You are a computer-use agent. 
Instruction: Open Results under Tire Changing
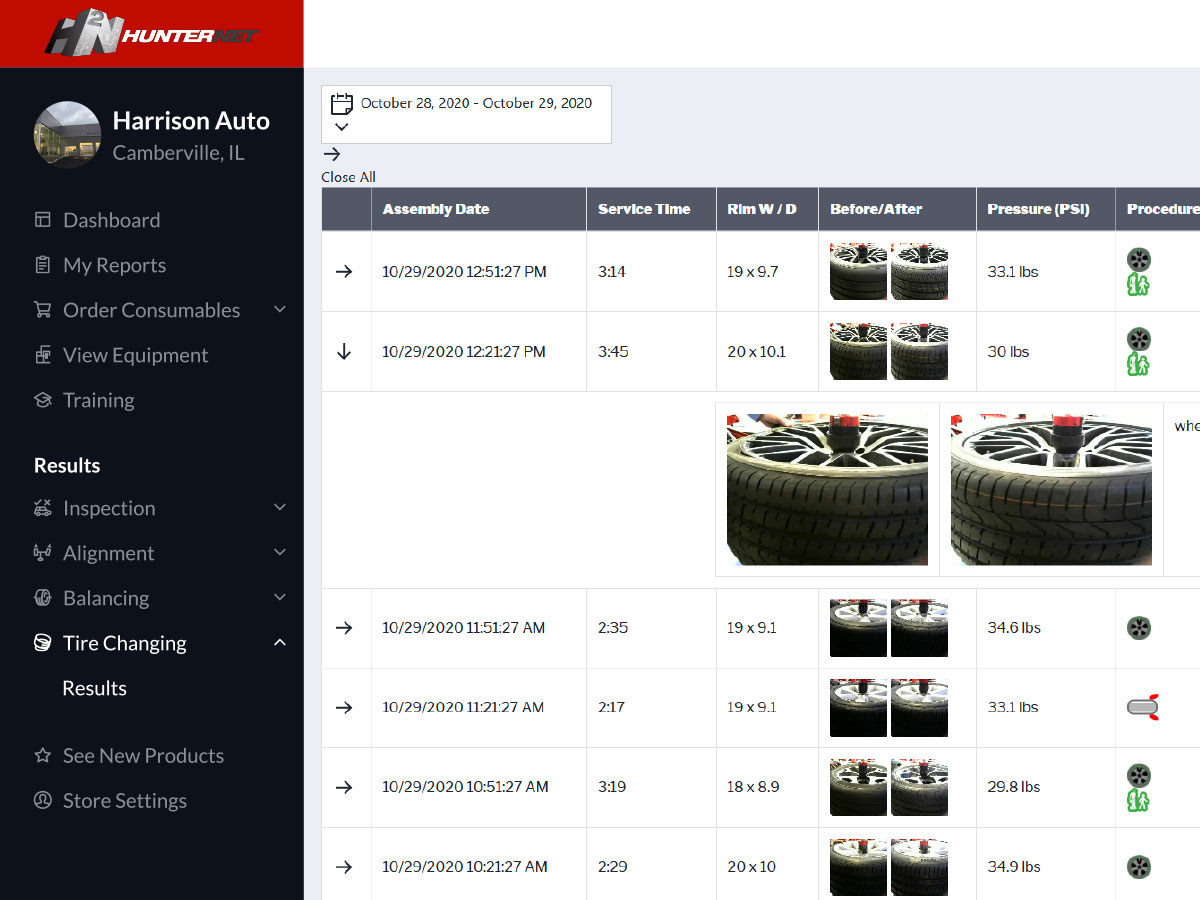(94, 688)
